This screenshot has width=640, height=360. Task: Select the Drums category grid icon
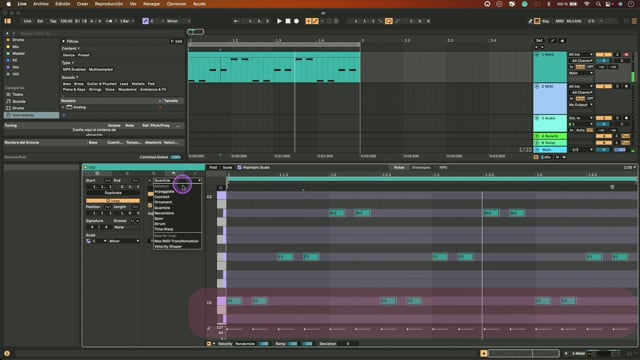[x=8, y=108]
